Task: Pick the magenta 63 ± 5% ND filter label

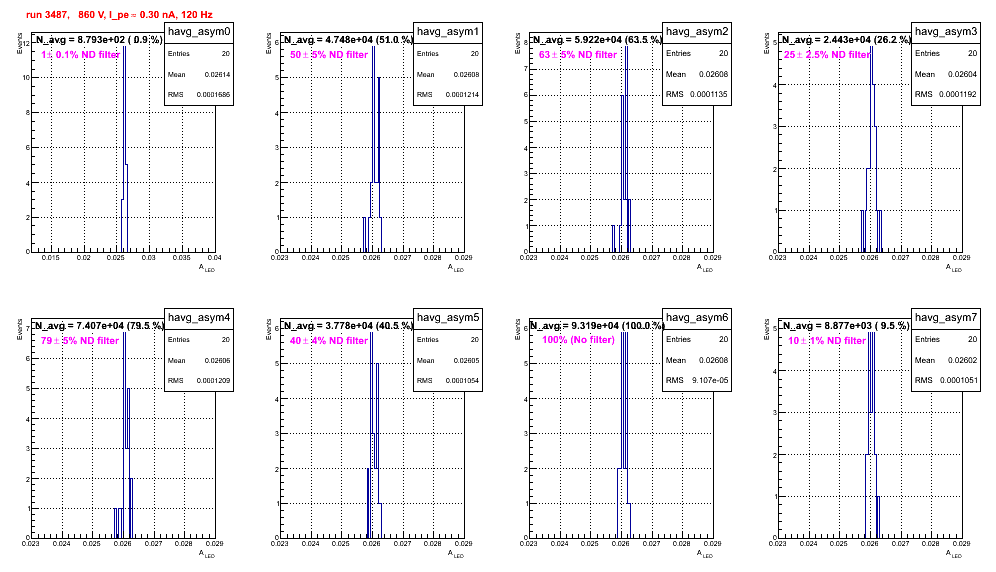Action: (578, 55)
